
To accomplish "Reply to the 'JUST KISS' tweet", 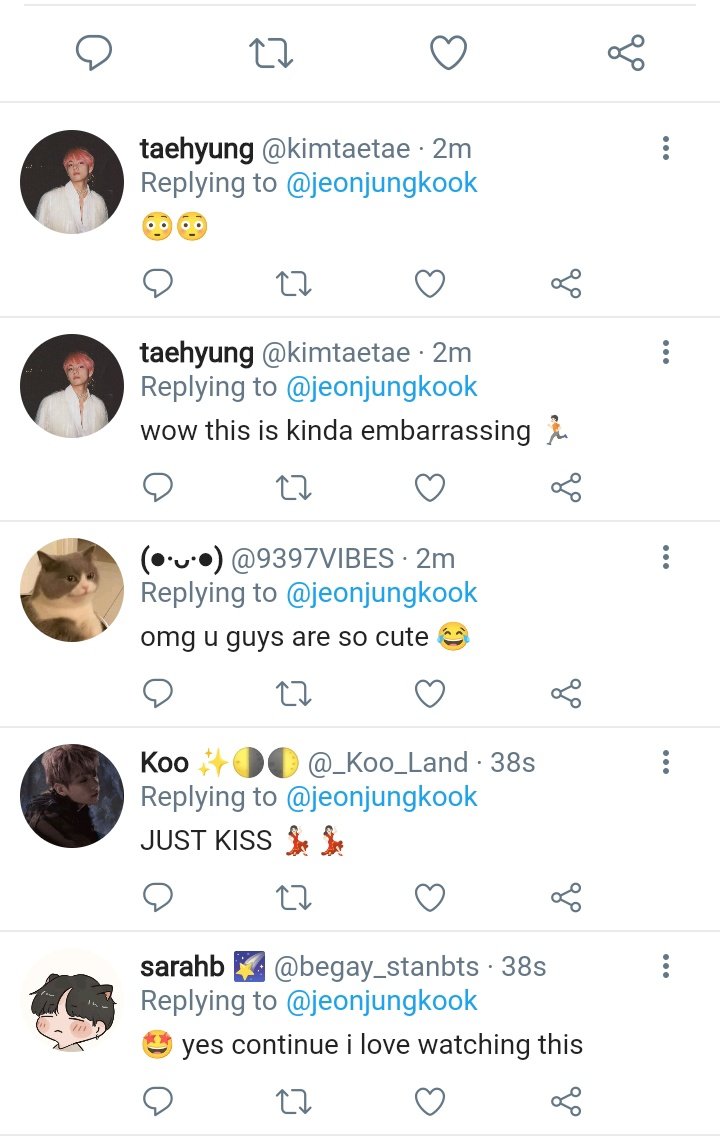I will click(x=158, y=897).
